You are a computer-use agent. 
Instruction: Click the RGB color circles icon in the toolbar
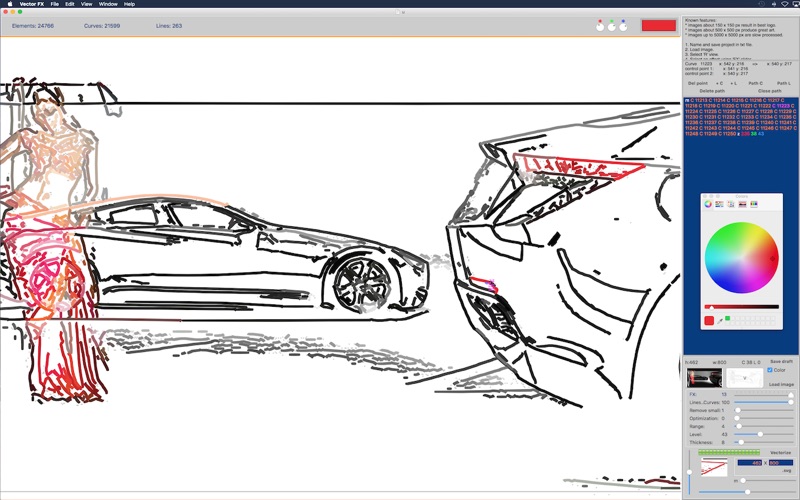pyautogui.click(x=610, y=25)
